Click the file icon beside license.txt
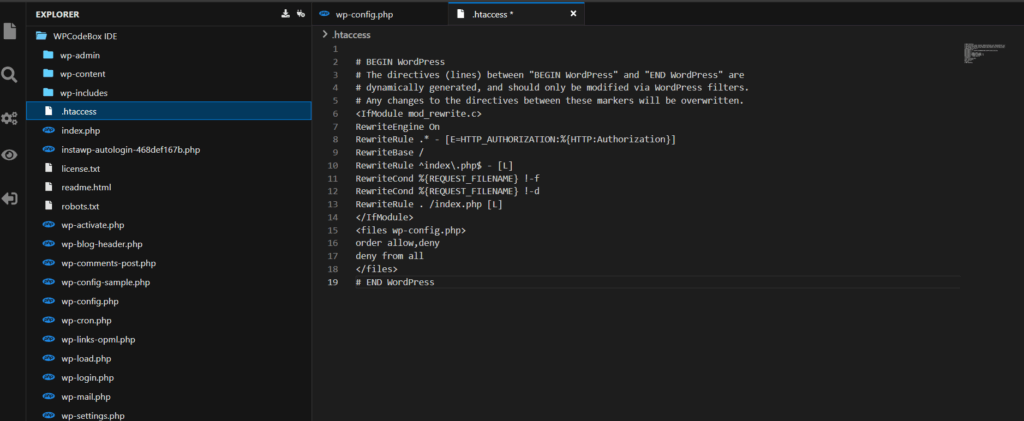Viewport: 1024px width, 421px height. tap(48, 168)
